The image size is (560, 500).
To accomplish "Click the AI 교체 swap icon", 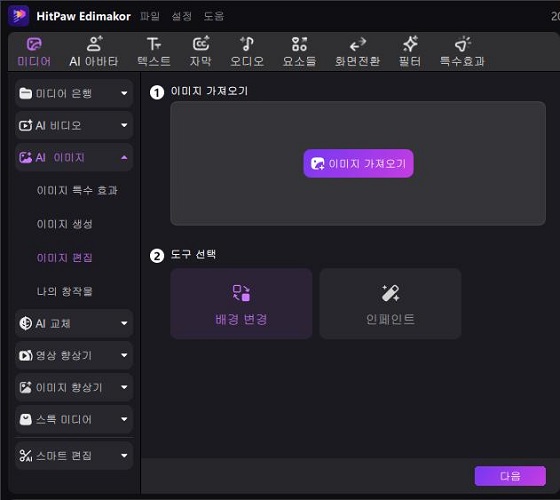I will tap(25, 323).
